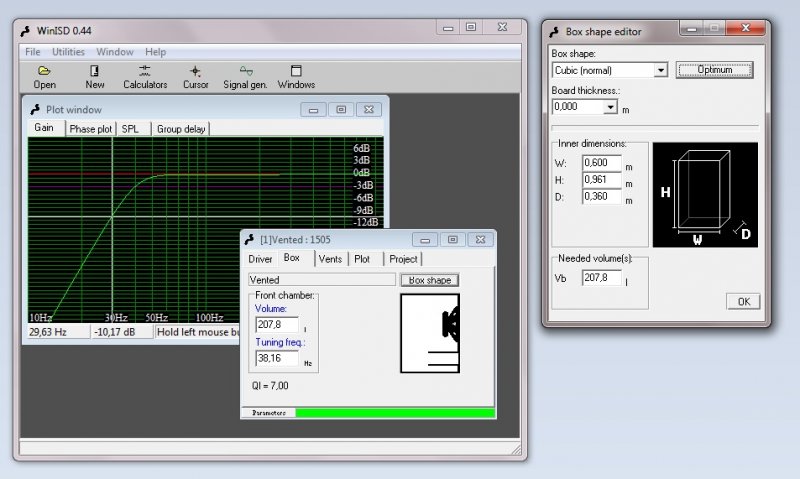
Task: Switch to the Gain plot tab
Action: point(45,128)
